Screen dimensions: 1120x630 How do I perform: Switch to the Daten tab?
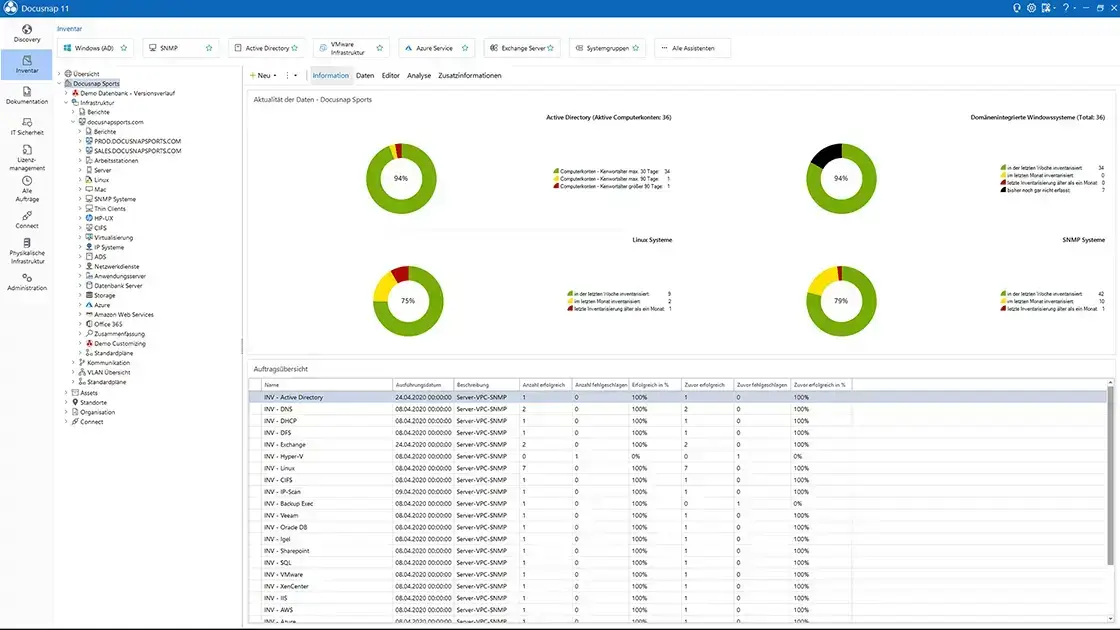364,75
